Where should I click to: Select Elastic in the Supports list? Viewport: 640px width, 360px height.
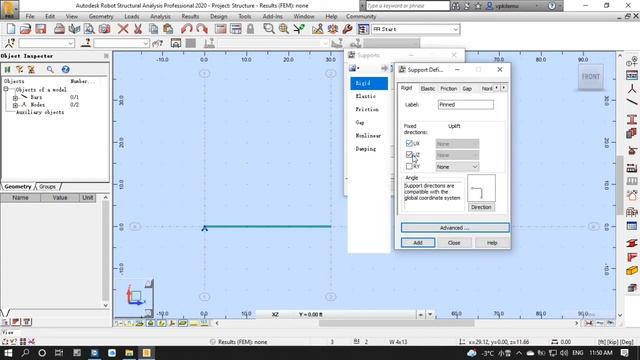[366, 96]
